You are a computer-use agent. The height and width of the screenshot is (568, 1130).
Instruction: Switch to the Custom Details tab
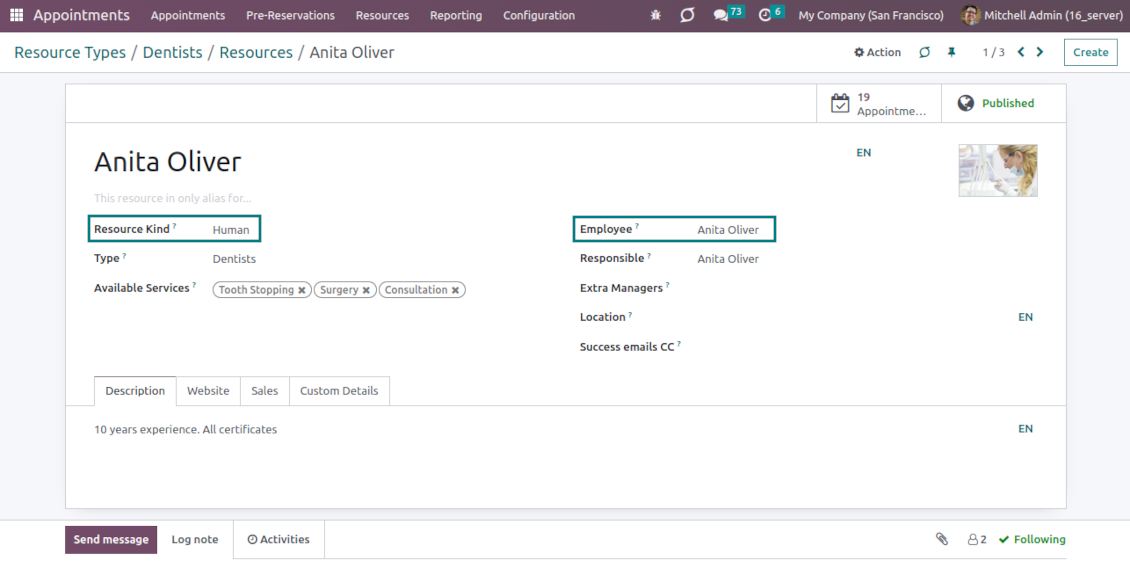pos(339,391)
